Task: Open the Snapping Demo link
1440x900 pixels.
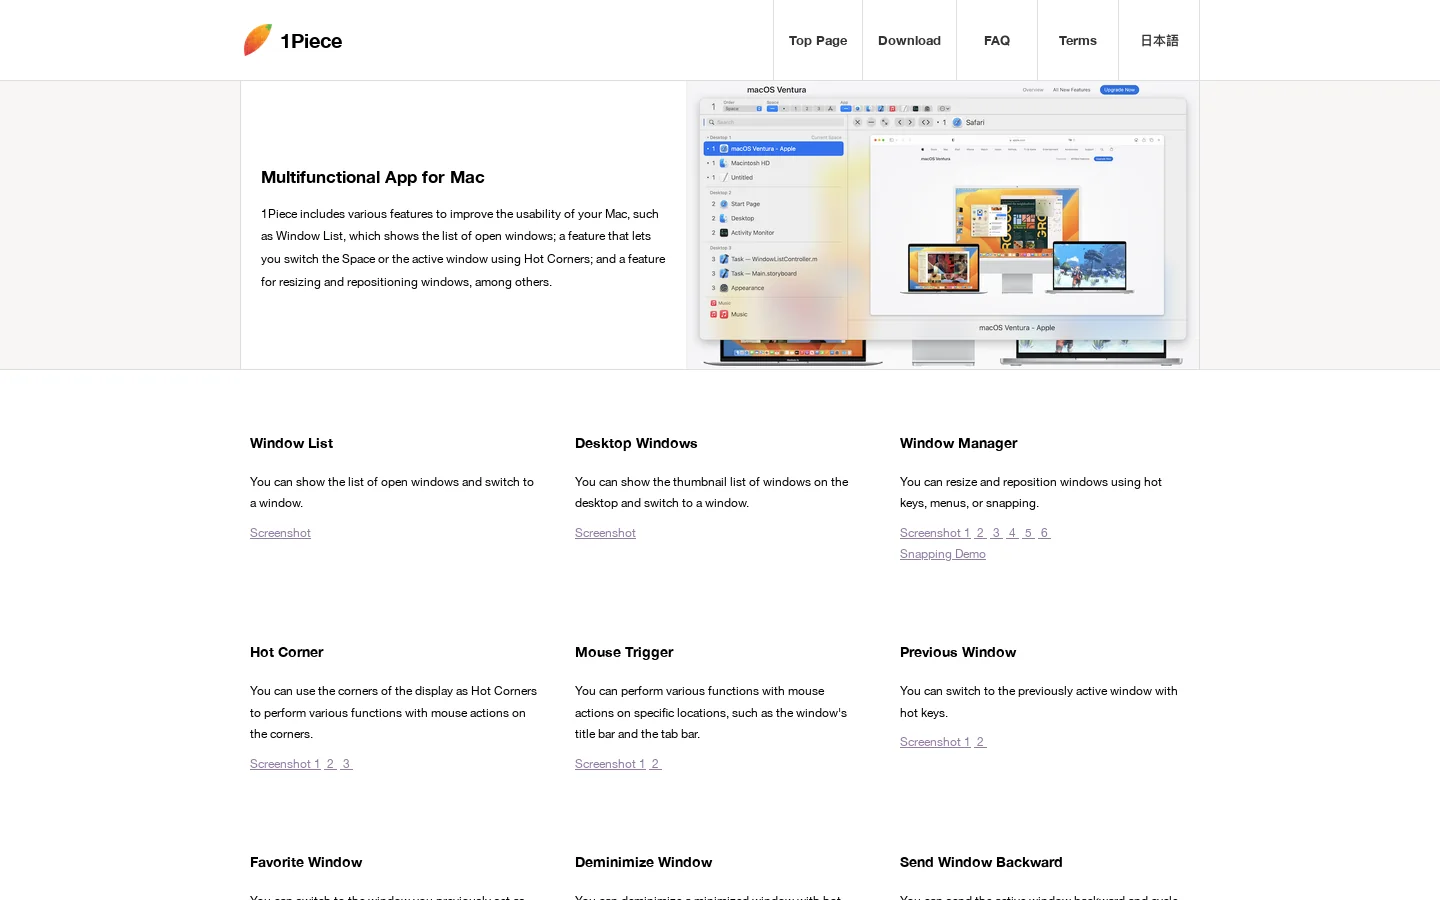Action: (x=943, y=554)
